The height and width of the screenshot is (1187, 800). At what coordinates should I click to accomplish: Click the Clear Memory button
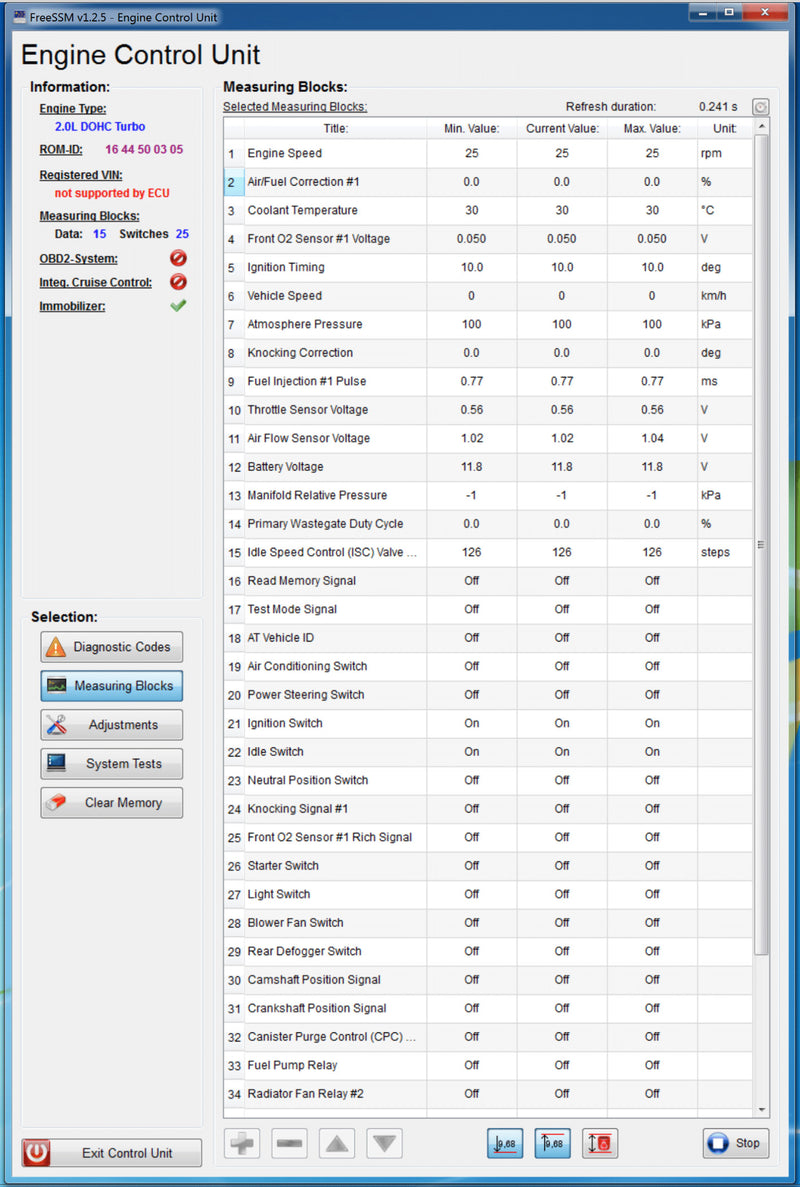111,802
